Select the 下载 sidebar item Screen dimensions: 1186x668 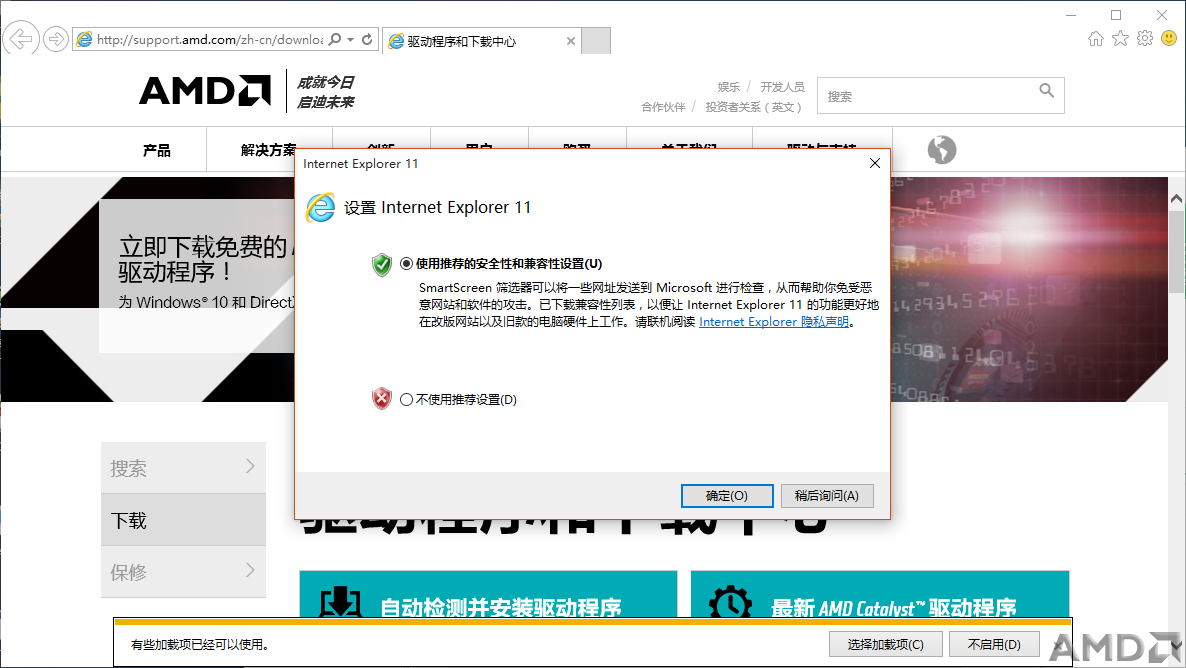(183, 520)
